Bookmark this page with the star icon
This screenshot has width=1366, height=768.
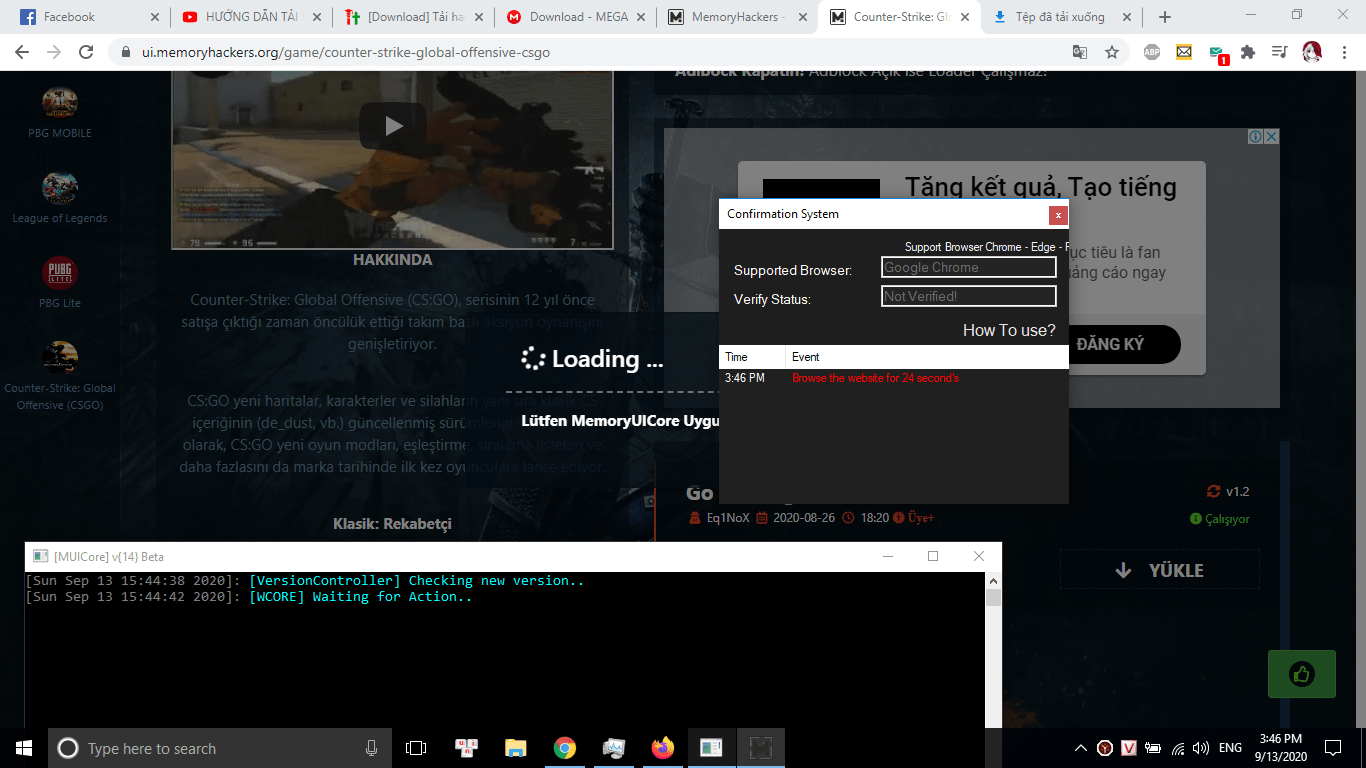point(1112,52)
